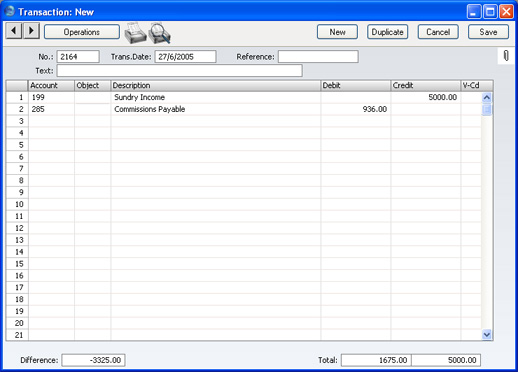Select debit amount 936.00
The image size is (518, 372).
[x=355, y=109]
